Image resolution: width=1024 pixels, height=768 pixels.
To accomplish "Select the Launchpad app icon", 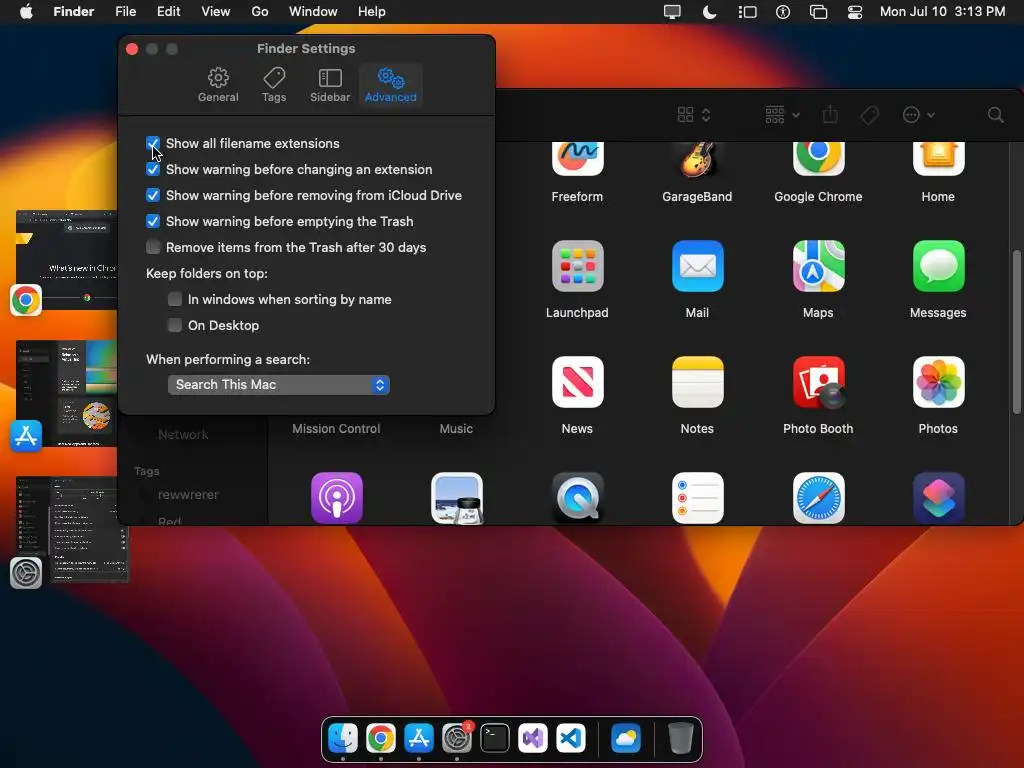I will coord(577,266).
